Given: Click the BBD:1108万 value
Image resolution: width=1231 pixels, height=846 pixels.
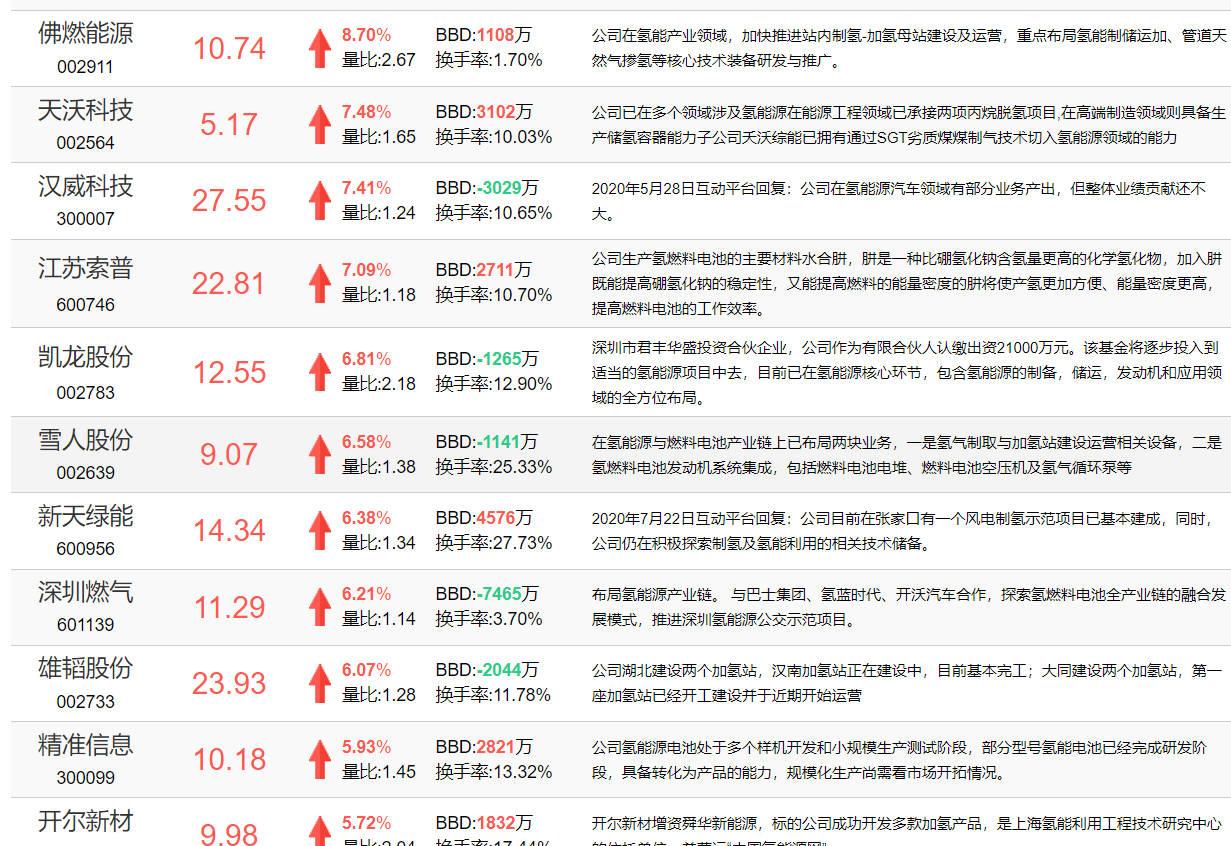Looking at the screenshot, I should pyautogui.click(x=484, y=35).
